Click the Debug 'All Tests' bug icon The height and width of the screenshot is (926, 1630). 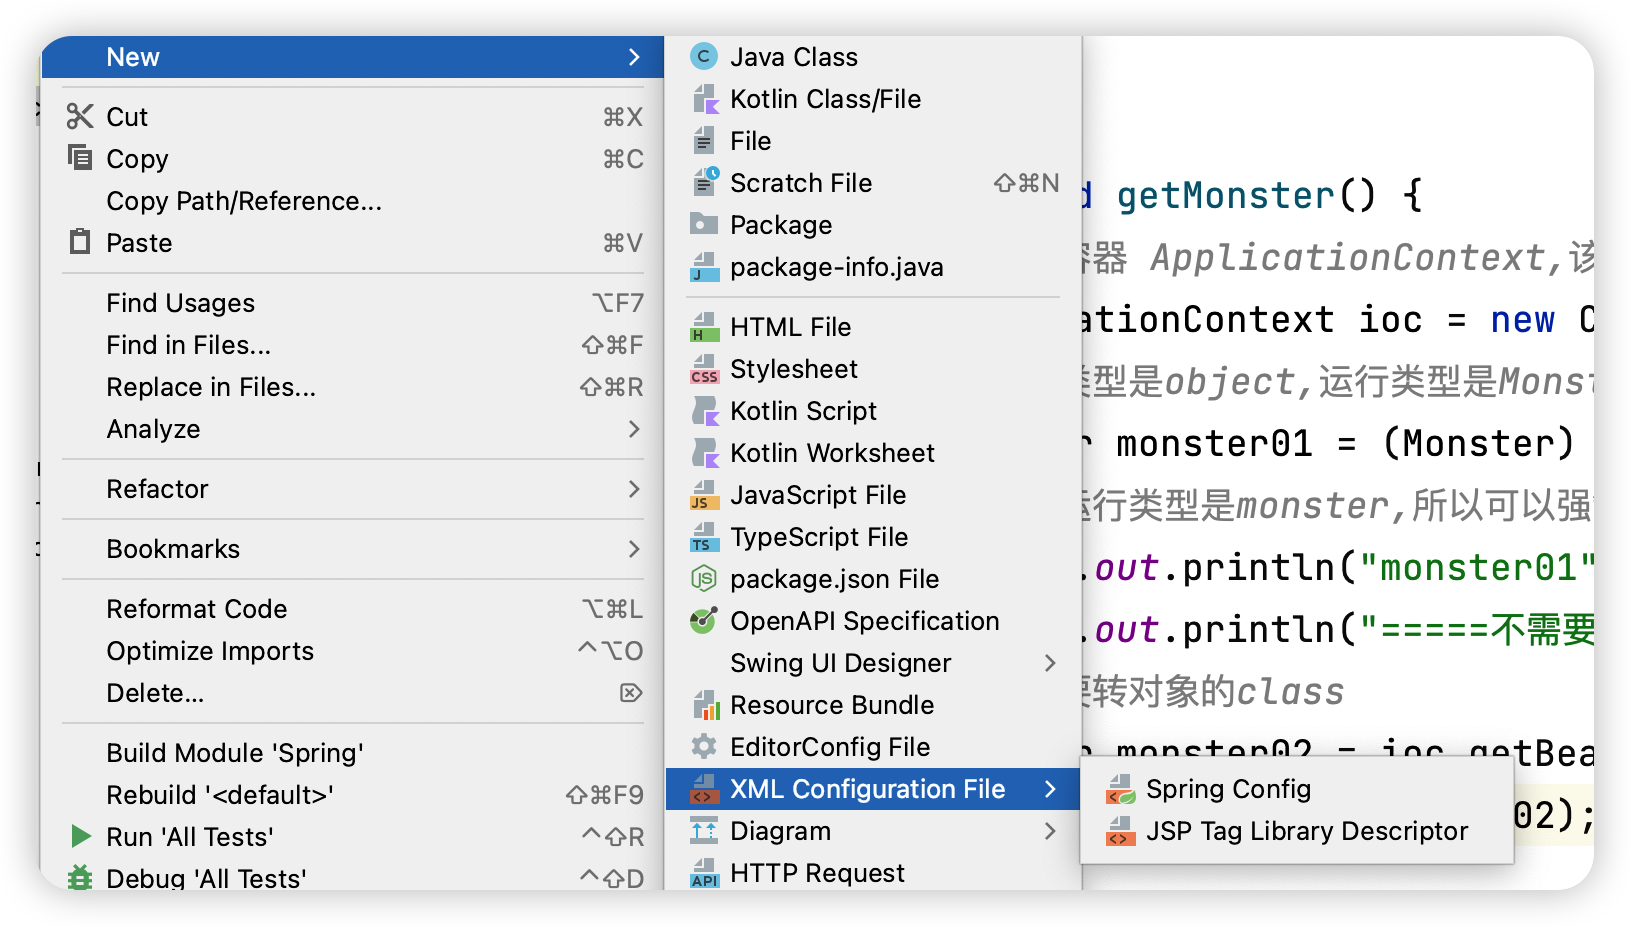80,877
